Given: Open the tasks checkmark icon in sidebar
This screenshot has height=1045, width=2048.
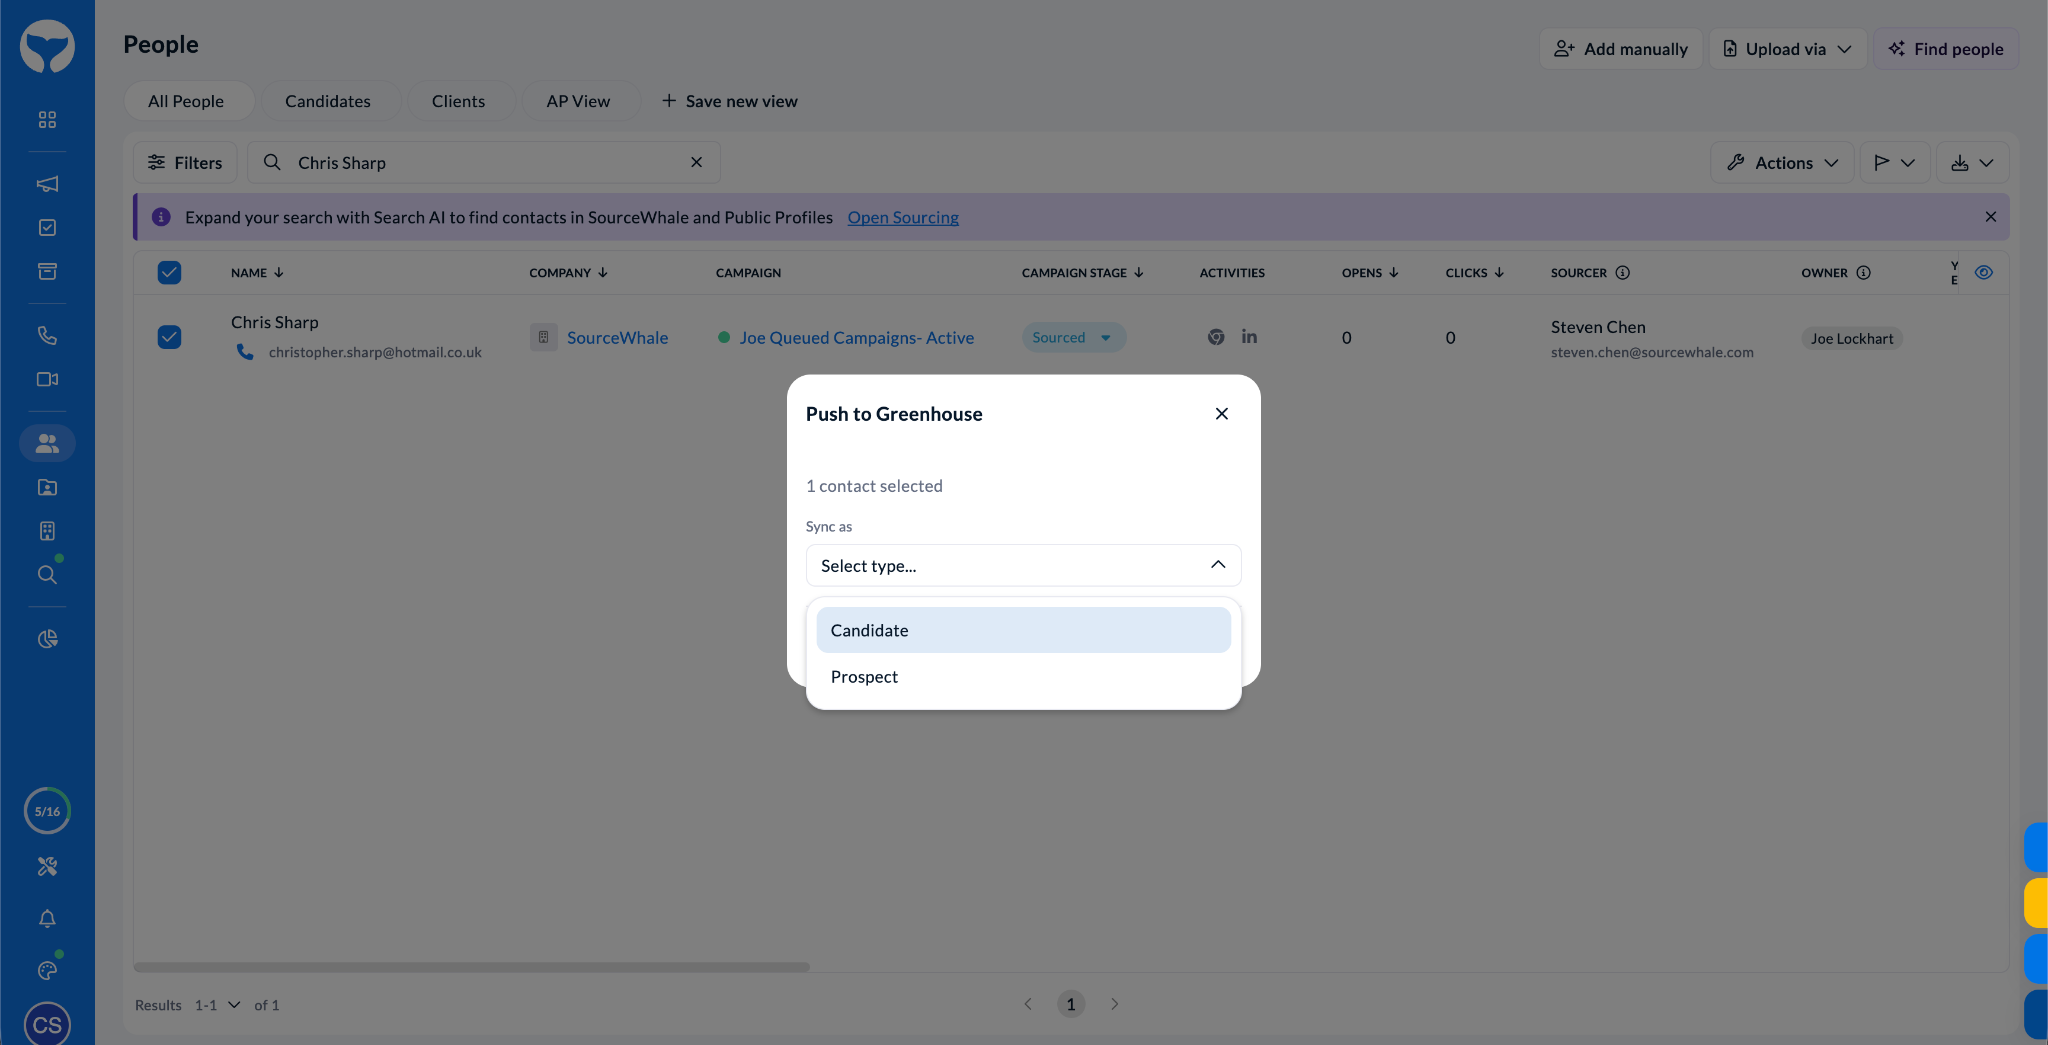Looking at the screenshot, I should click(x=47, y=228).
